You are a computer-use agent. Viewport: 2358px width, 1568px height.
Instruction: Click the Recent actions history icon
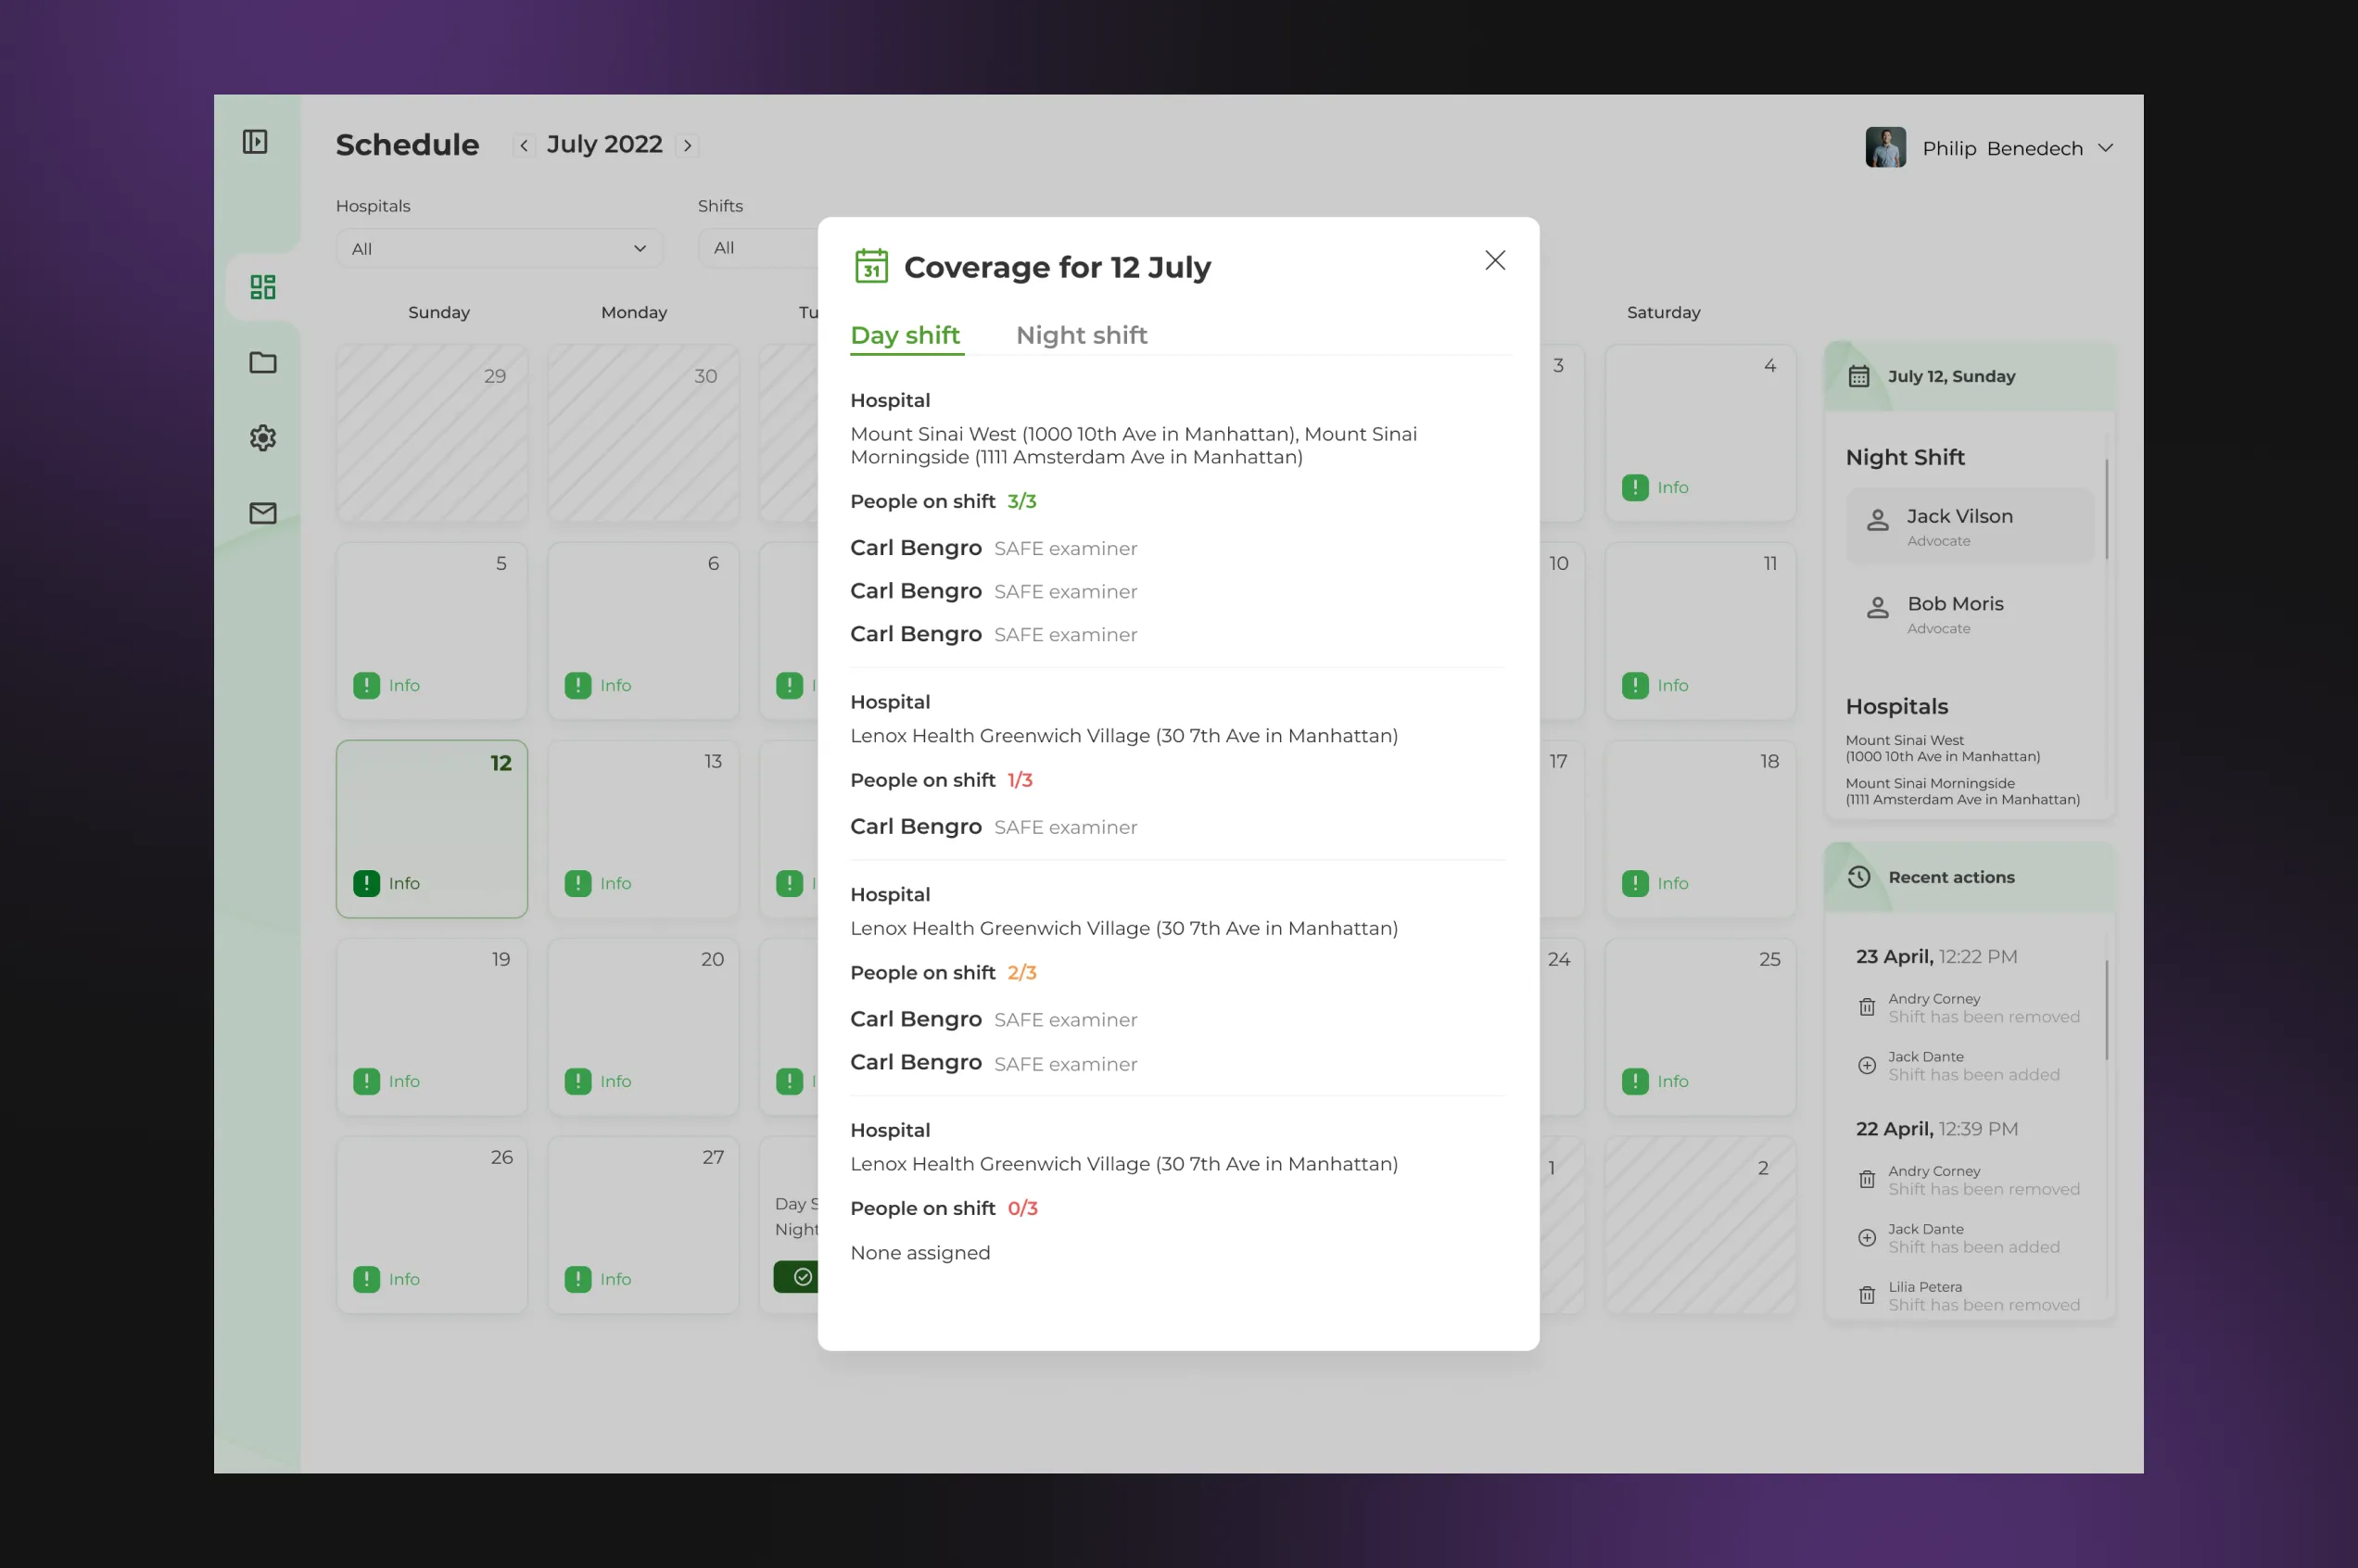(x=1858, y=877)
